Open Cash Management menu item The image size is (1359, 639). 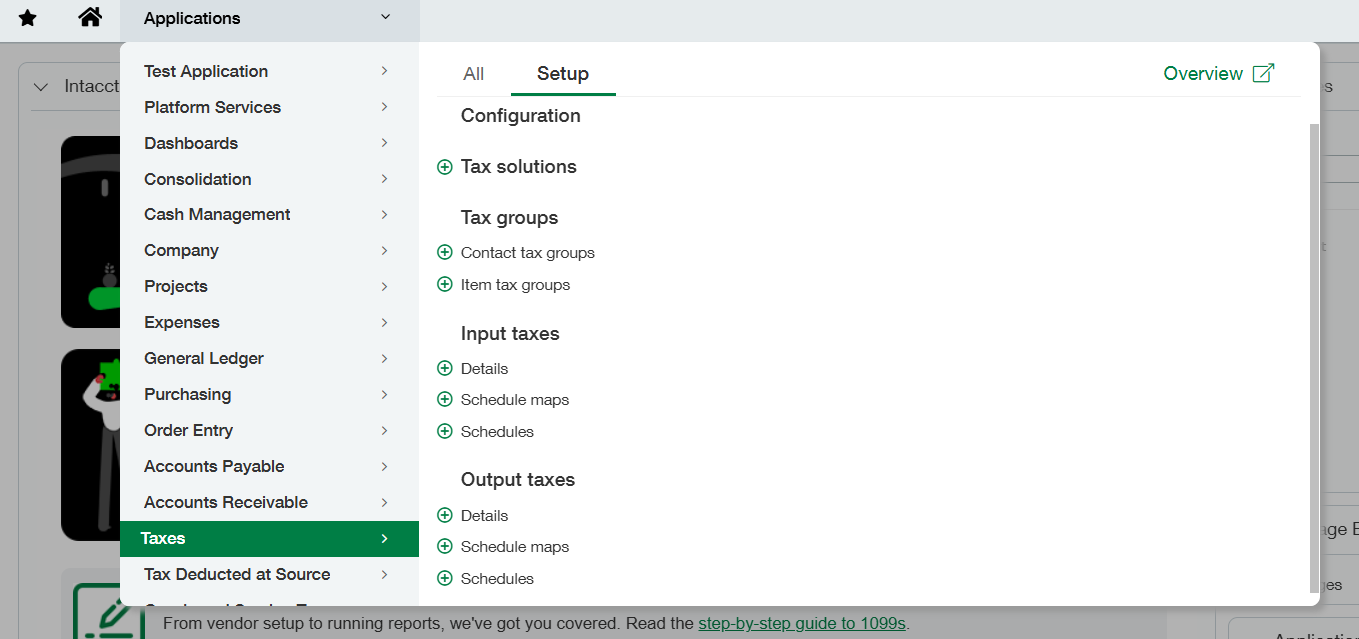(217, 215)
